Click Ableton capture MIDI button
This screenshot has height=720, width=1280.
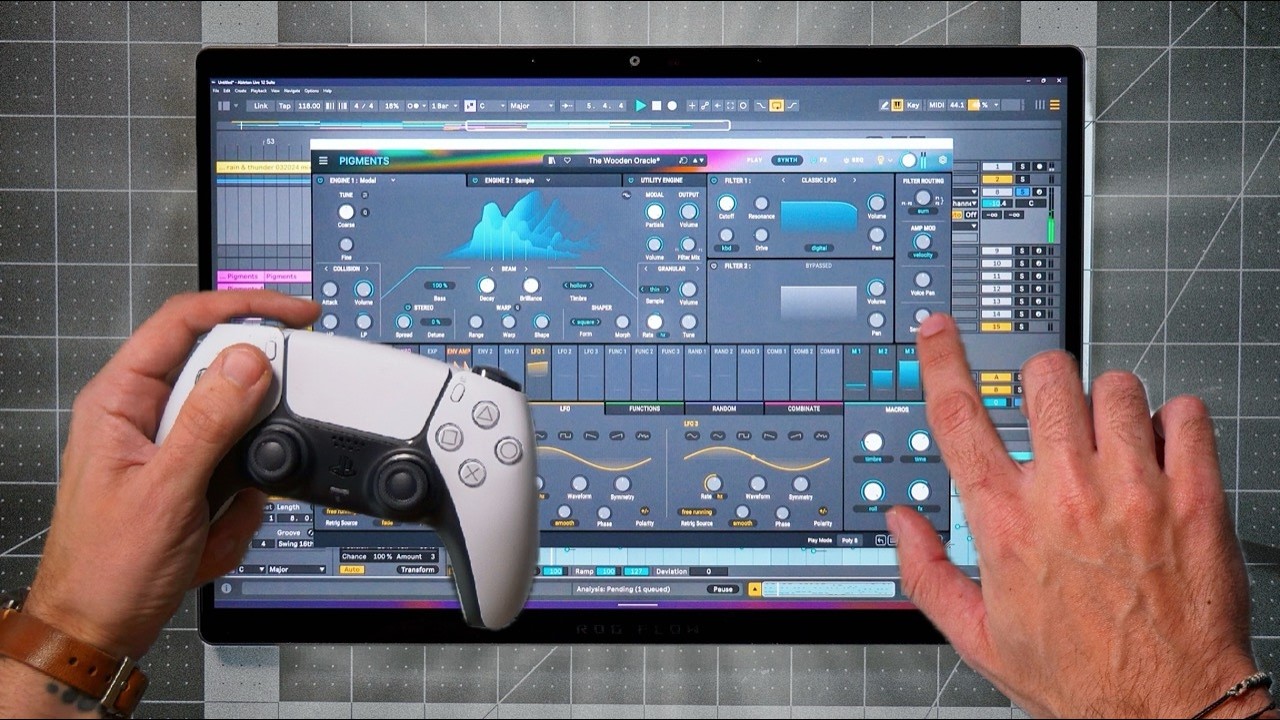tap(729, 105)
